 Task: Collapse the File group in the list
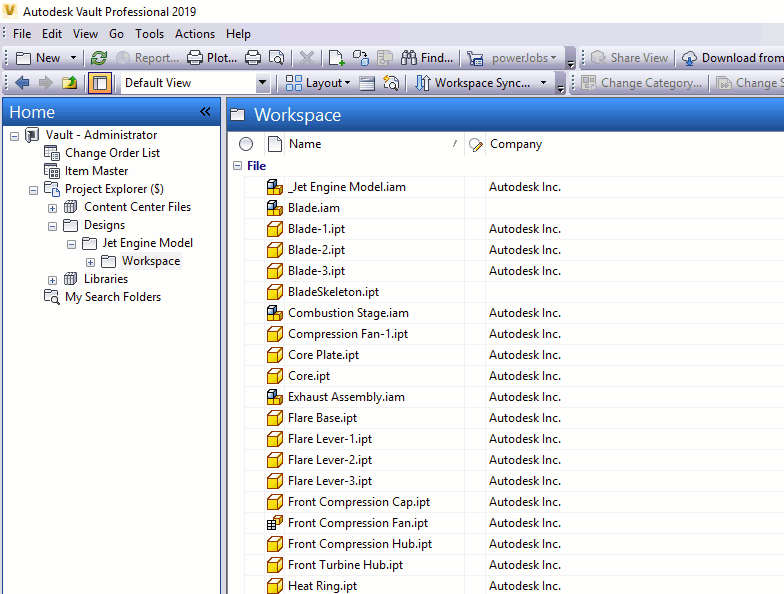coord(237,166)
